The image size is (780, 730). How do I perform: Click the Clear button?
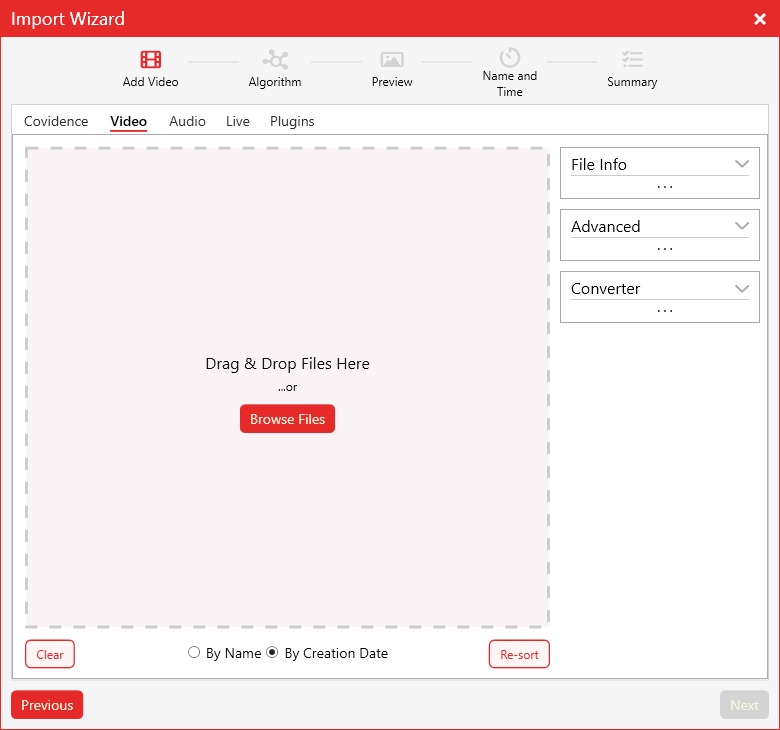click(50, 654)
